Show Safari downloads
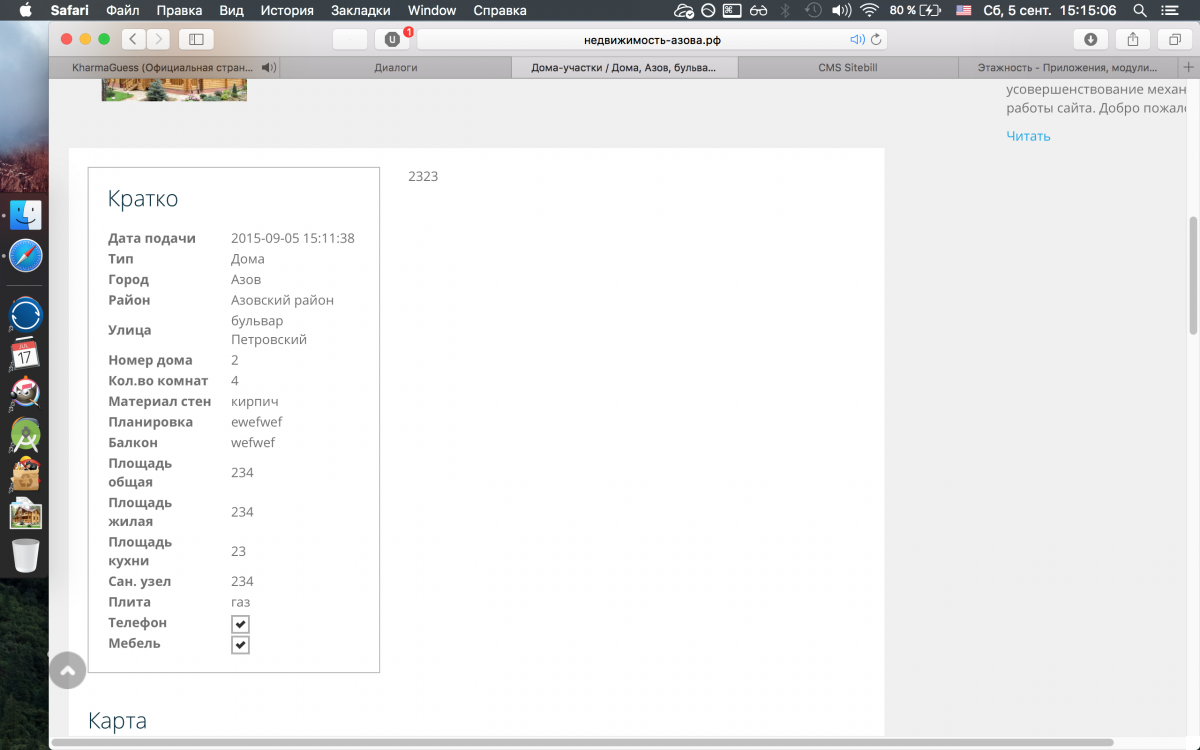The width and height of the screenshot is (1200, 750). tap(1090, 39)
